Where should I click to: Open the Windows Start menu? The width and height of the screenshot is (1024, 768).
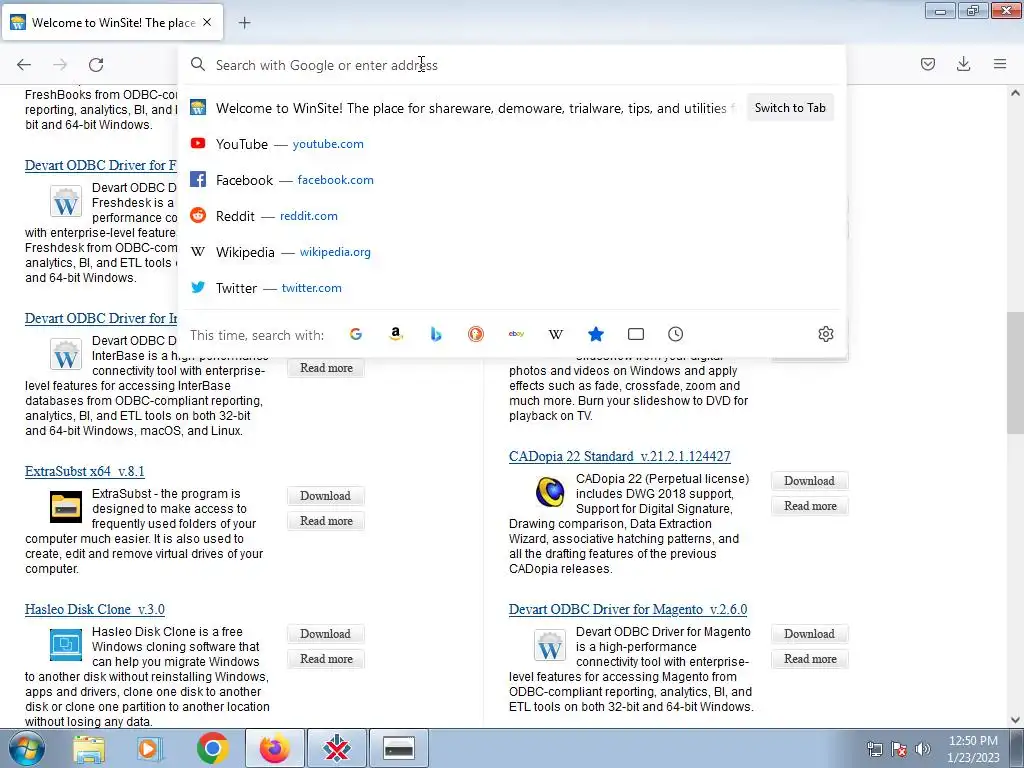click(27, 748)
